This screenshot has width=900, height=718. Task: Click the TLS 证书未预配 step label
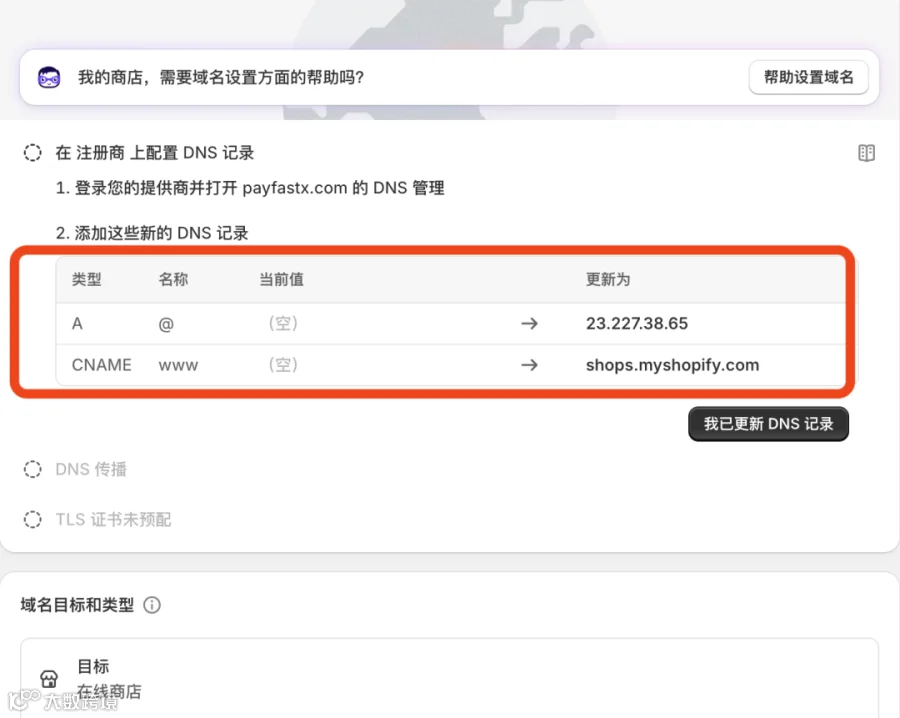click(113, 519)
